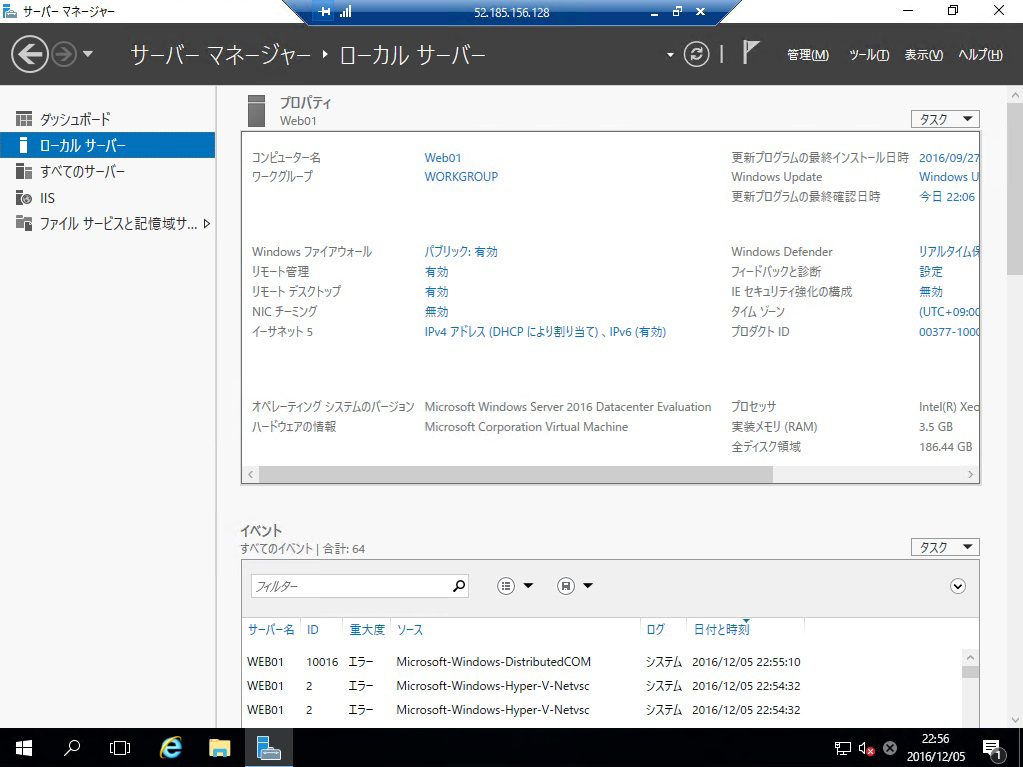Launch Internet Explorer from taskbar
Viewport: 1023px width, 767px height.
point(171,747)
